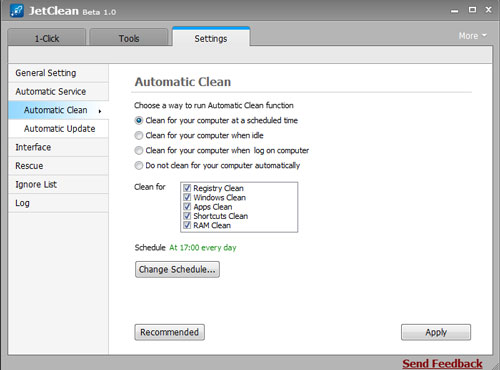Click the Change Schedule button
This screenshot has height=370, width=500.
pos(177,269)
